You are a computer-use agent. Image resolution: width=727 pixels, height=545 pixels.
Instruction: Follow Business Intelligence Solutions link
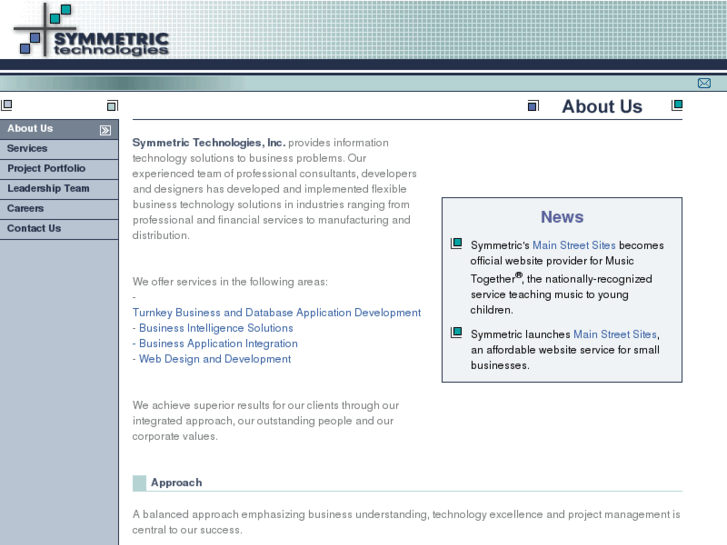(x=216, y=328)
